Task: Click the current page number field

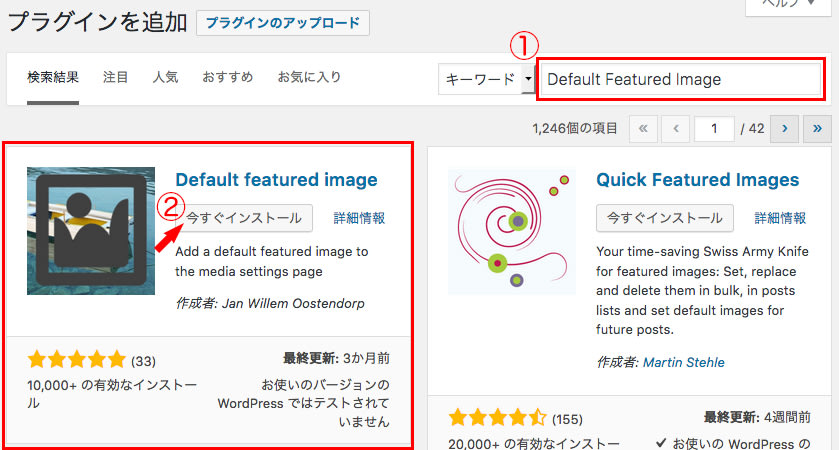Action: coord(714,129)
